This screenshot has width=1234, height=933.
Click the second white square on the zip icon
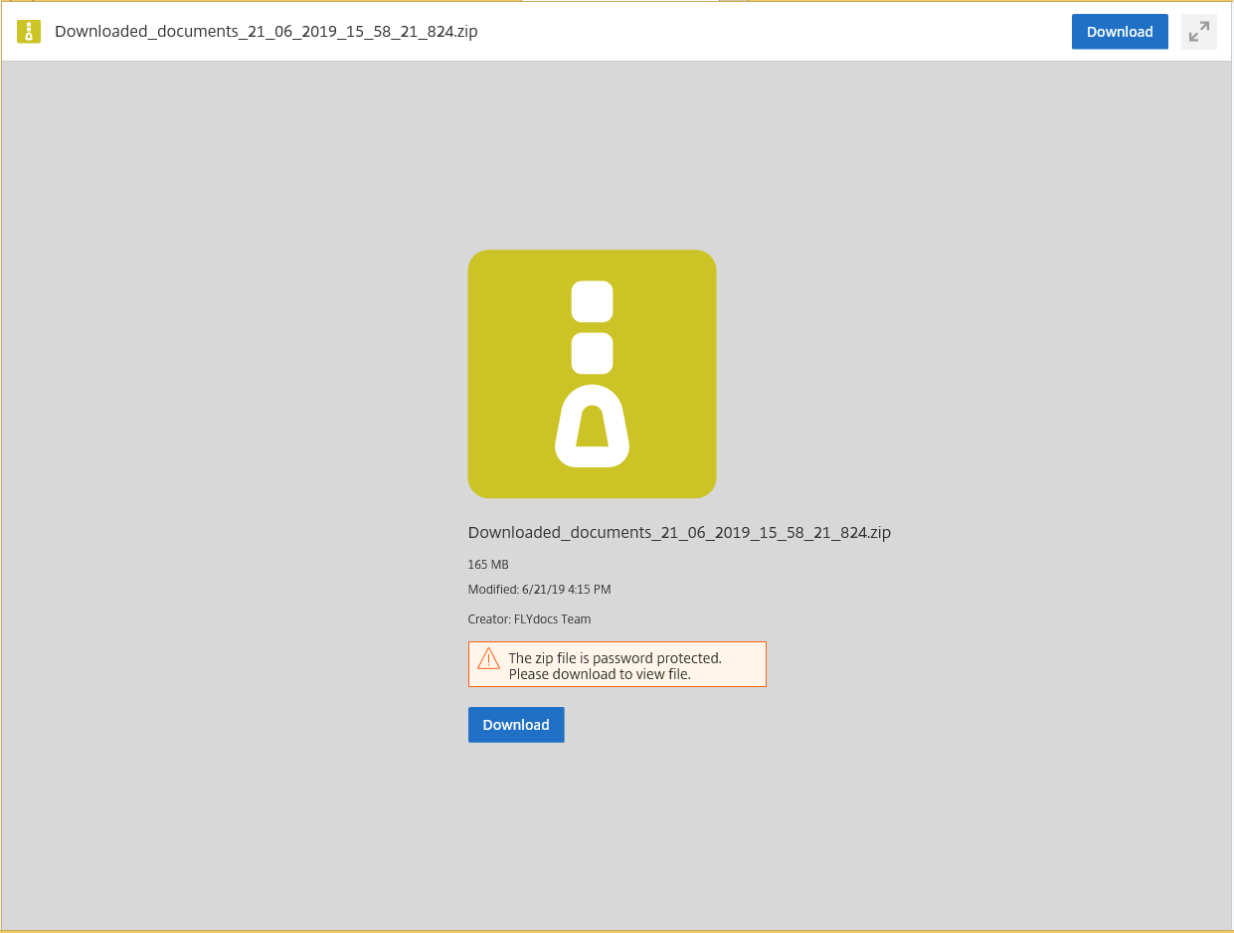(592, 353)
